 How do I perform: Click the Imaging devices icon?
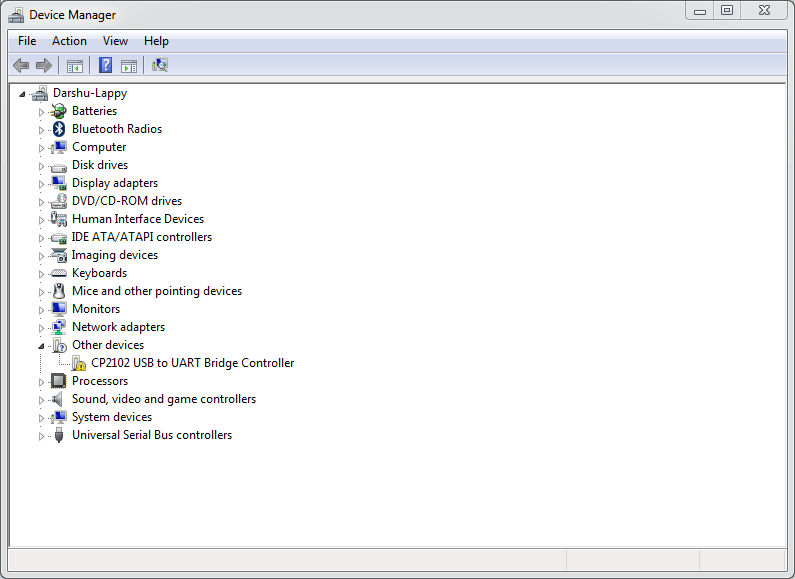pyautogui.click(x=59, y=255)
